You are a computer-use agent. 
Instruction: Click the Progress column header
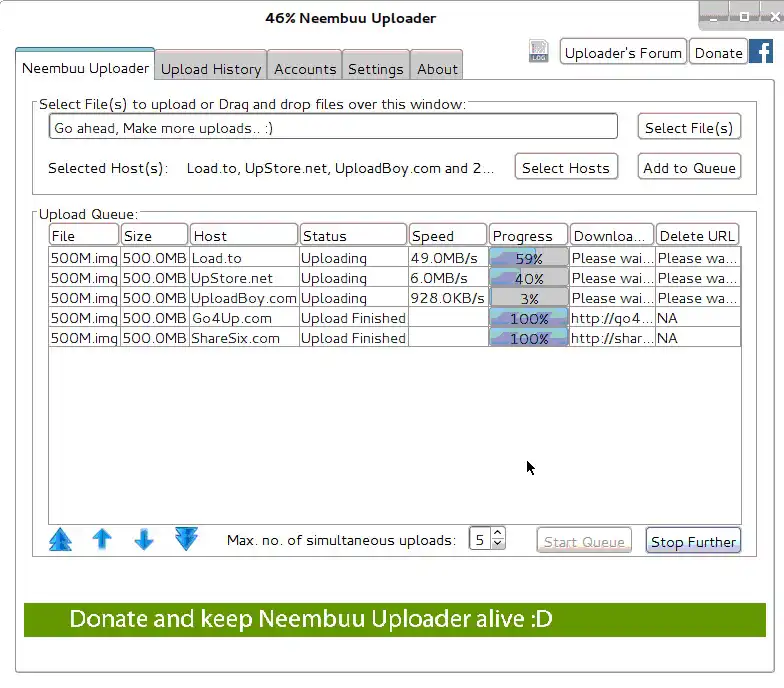[528, 236]
